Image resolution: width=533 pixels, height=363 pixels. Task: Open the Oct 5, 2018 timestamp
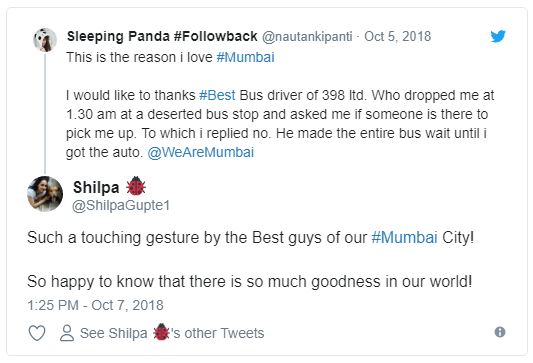(397, 36)
